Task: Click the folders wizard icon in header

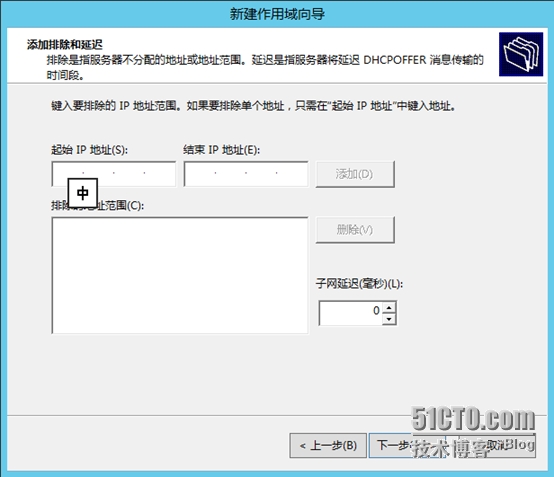Action: (521, 54)
